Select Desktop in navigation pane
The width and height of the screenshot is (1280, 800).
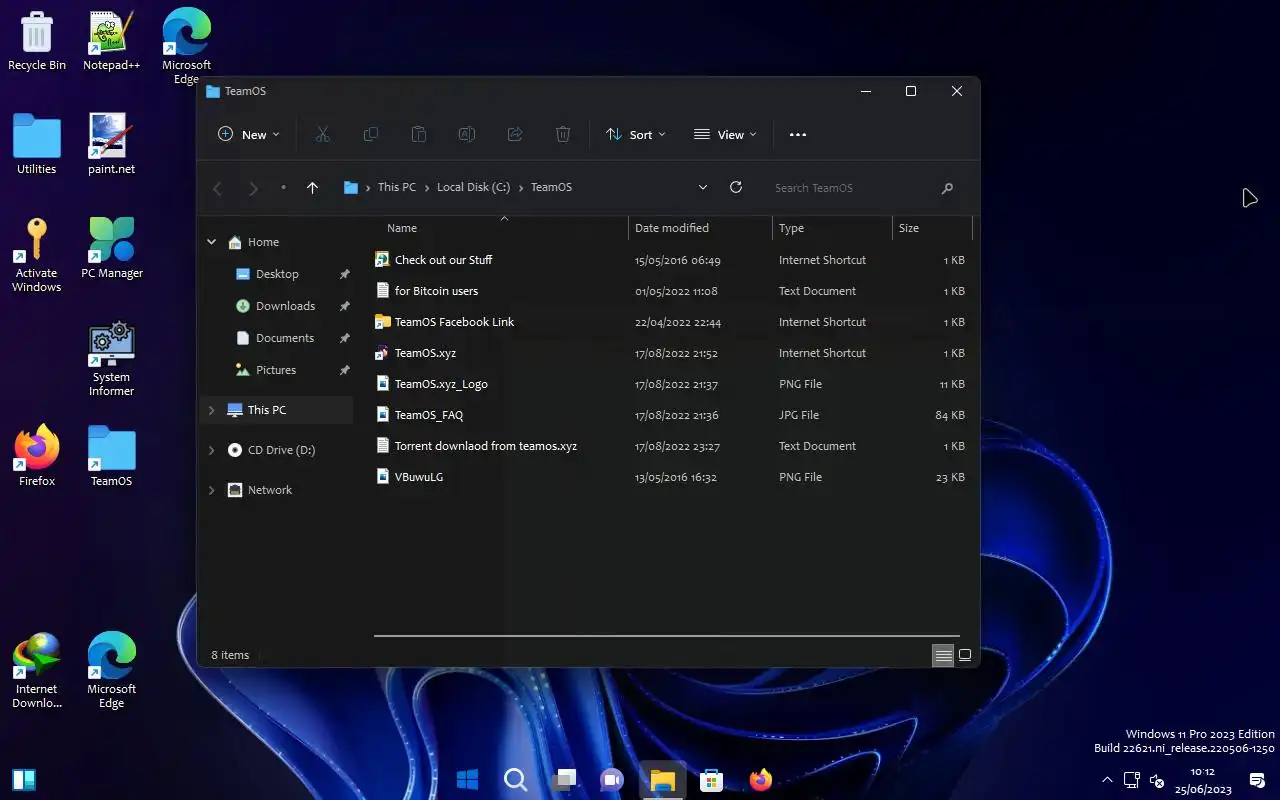pyautogui.click(x=277, y=274)
